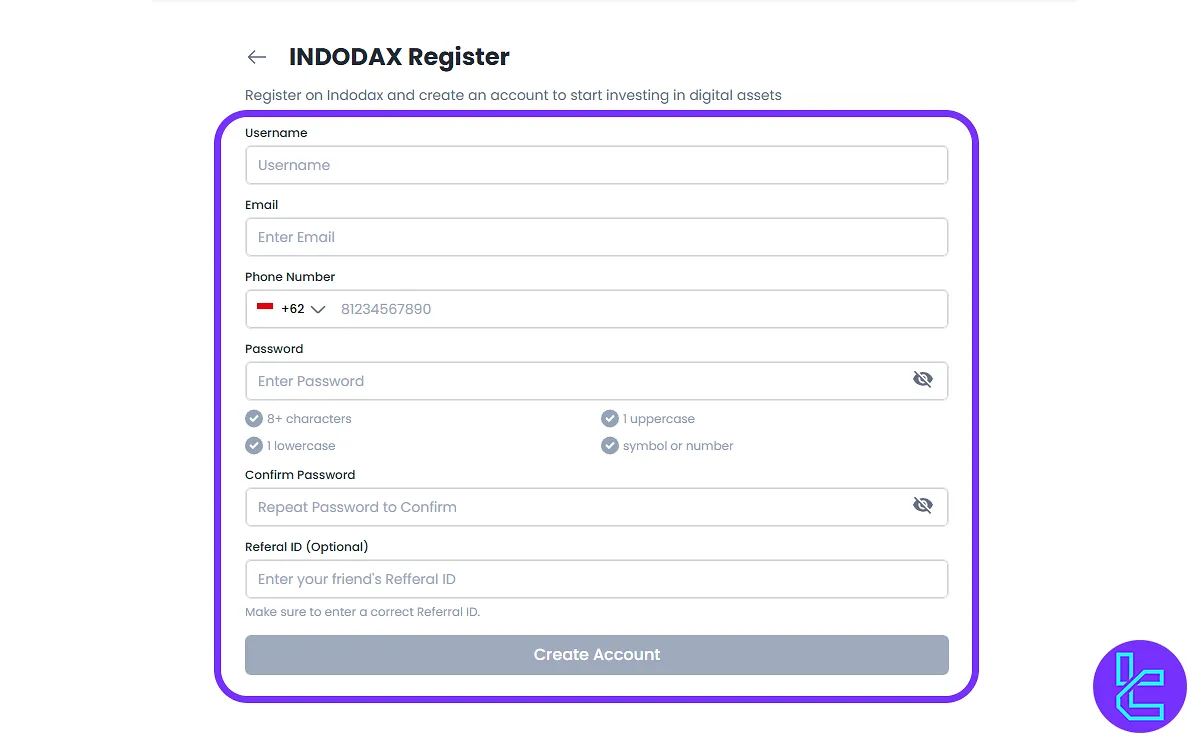Toggle Confirm Password visibility eye
This screenshot has width=1203, height=747.
[x=922, y=506]
